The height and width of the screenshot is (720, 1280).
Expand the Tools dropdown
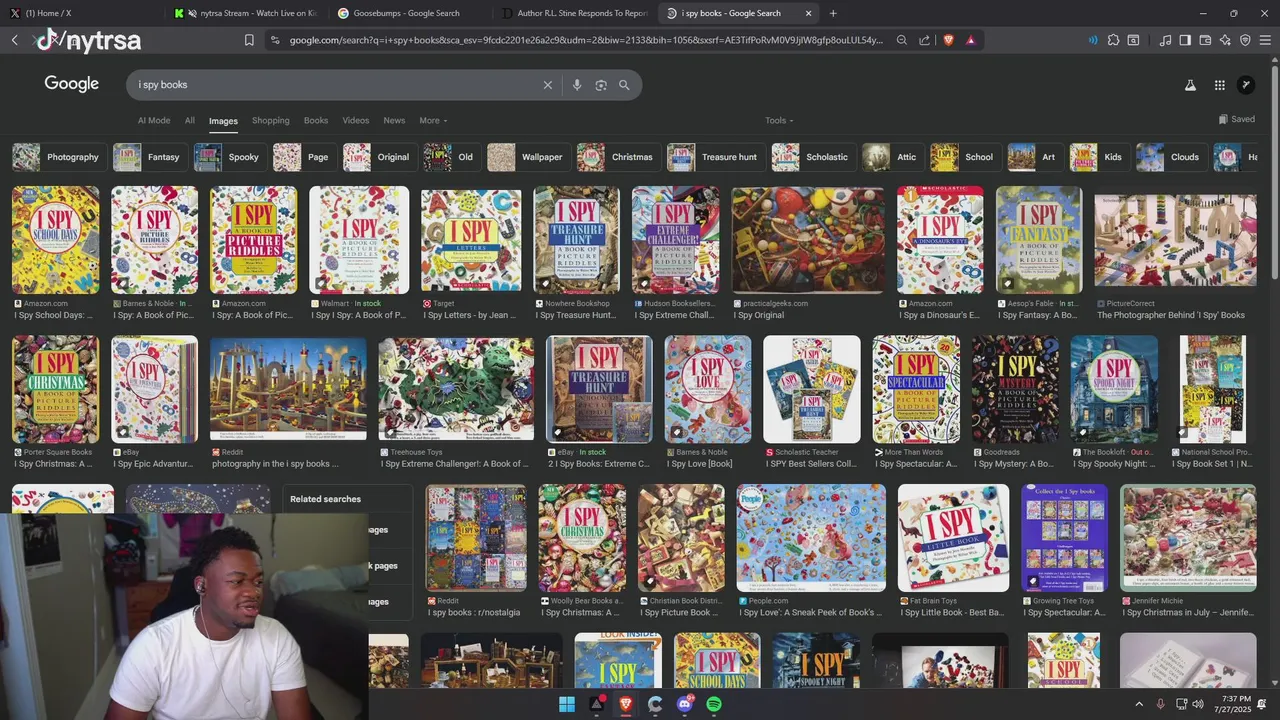pos(779,120)
